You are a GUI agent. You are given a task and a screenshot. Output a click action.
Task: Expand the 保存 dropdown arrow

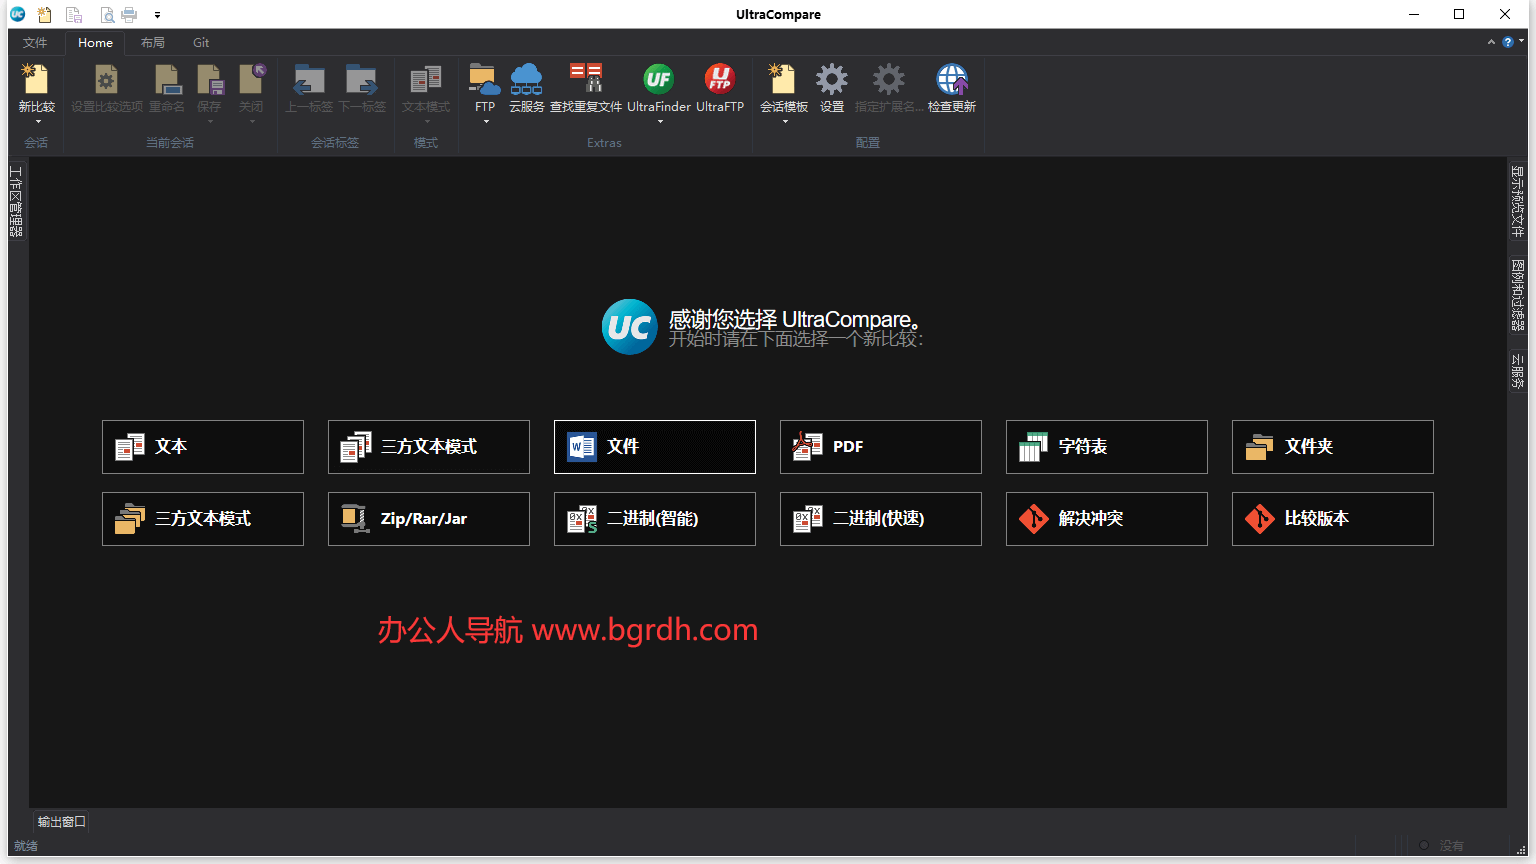pos(210,122)
